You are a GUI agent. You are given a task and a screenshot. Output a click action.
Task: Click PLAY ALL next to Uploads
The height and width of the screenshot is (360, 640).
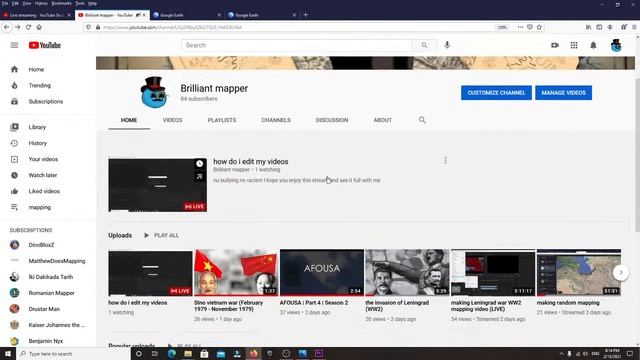pyautogui.click(x=162, y=236)
